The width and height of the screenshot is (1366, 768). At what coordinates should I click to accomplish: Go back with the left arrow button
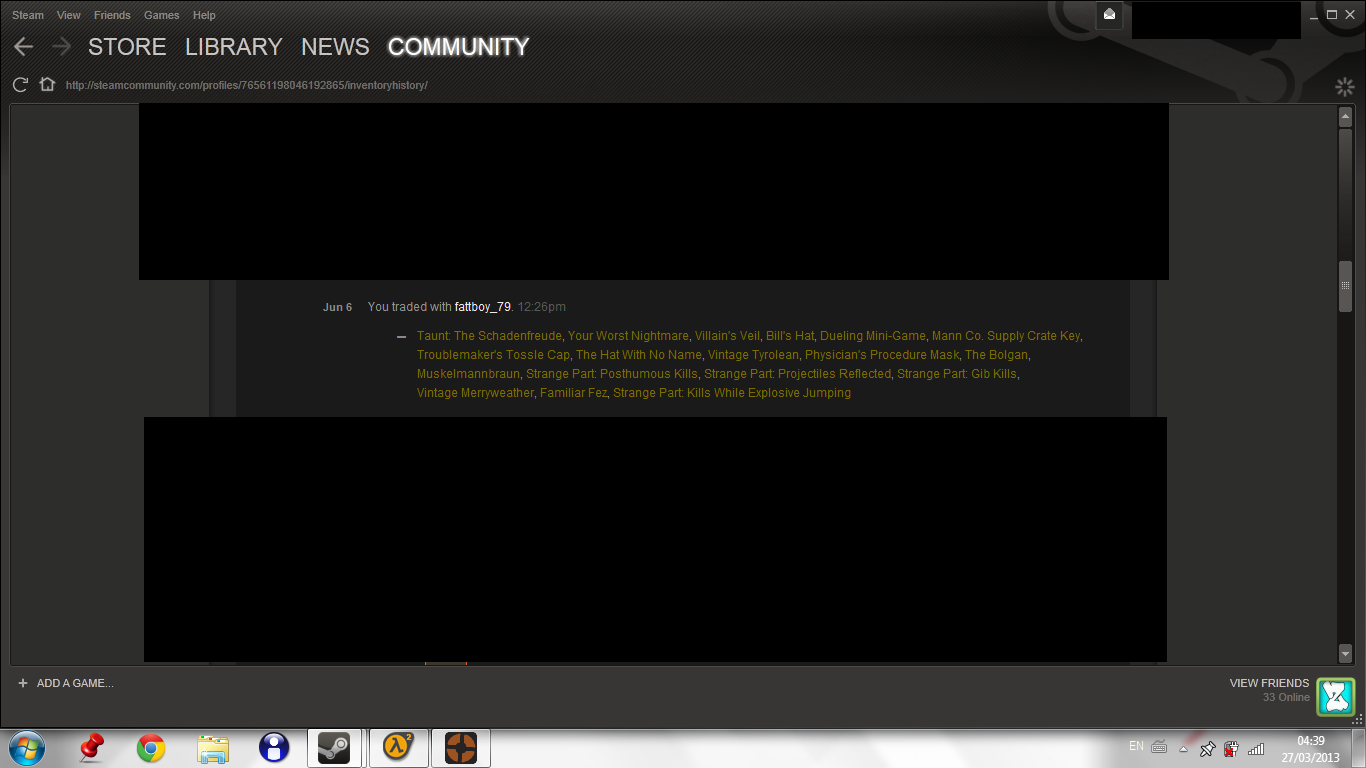tap(24, 47)
